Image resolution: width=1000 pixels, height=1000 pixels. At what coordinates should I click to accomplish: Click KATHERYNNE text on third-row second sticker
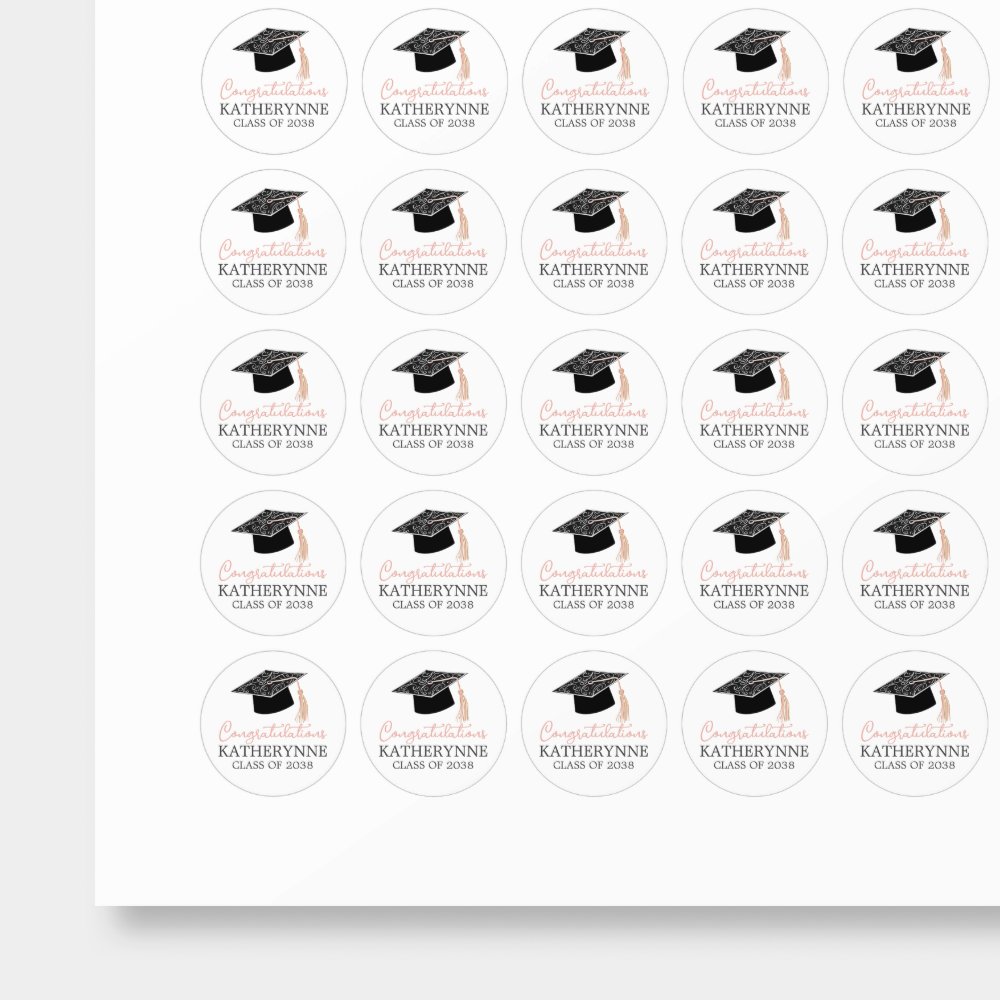434,430
